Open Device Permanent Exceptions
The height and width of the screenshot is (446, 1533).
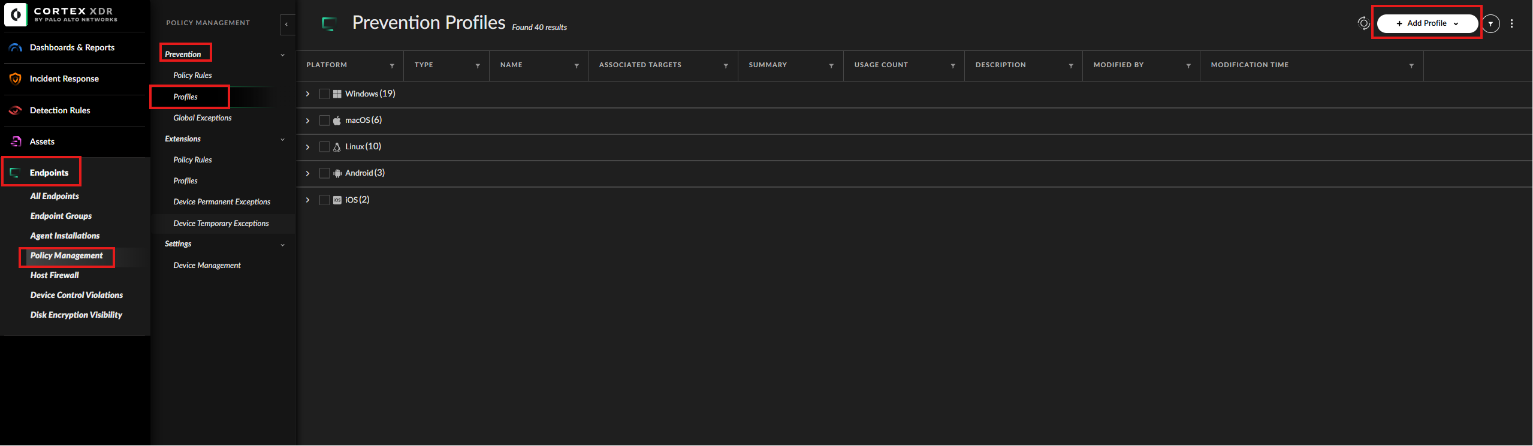[x=222, y=202]
